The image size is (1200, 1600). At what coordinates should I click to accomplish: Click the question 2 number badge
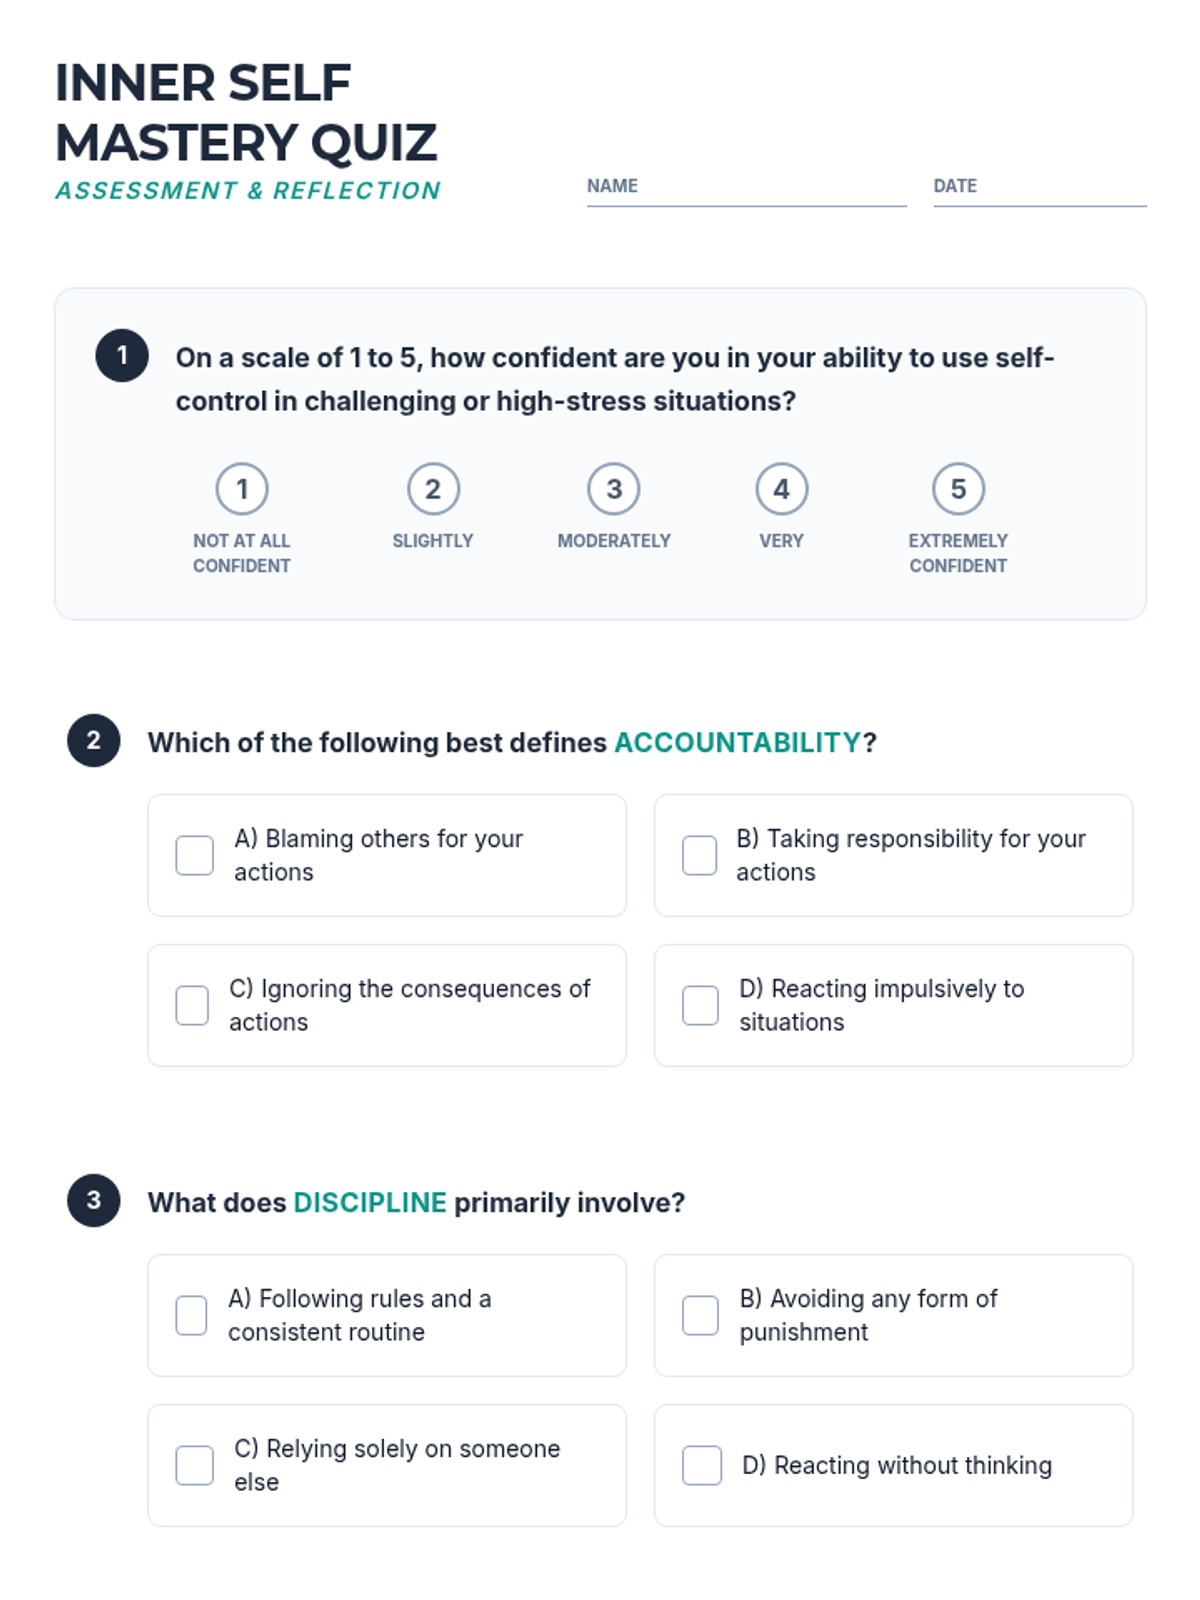(x=94, y=741)
